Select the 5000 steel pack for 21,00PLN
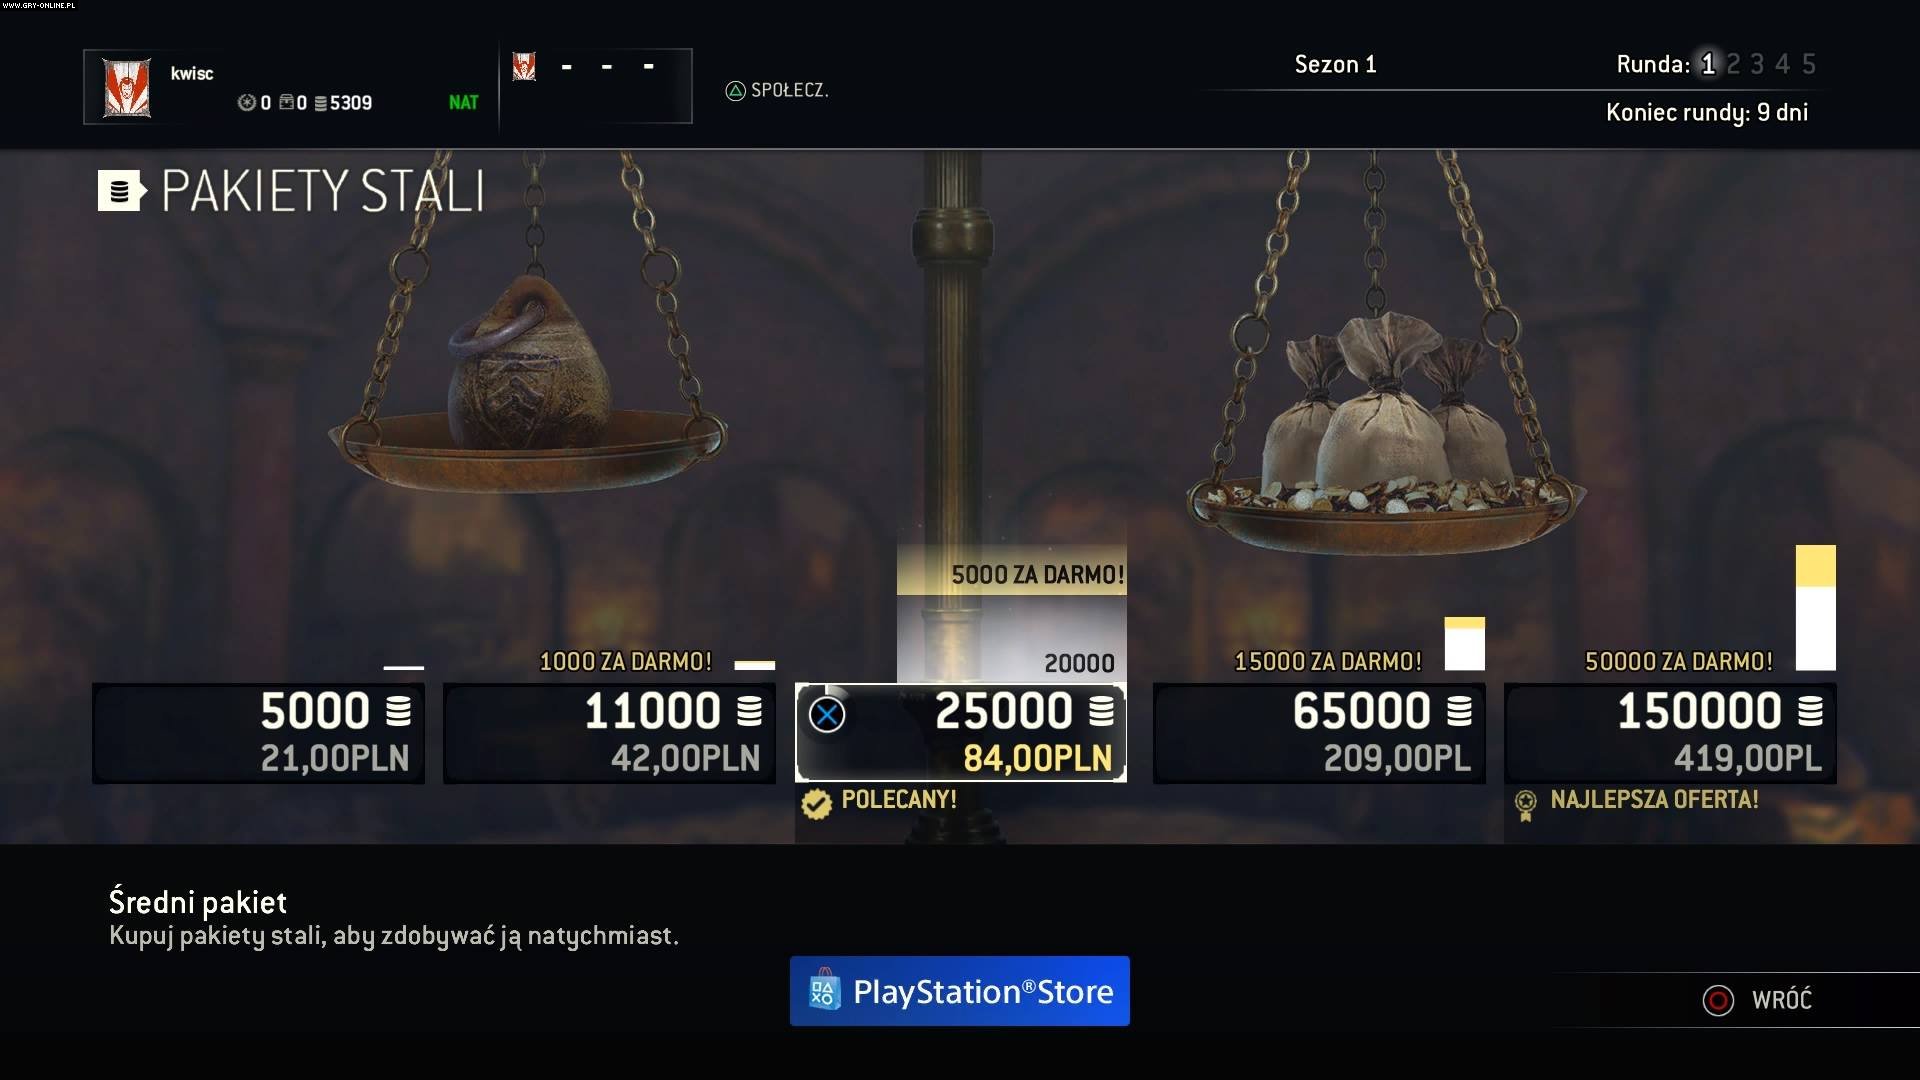Image resolution: width=1920 pixels, height=1080 pixels. (x=259, y=733)
